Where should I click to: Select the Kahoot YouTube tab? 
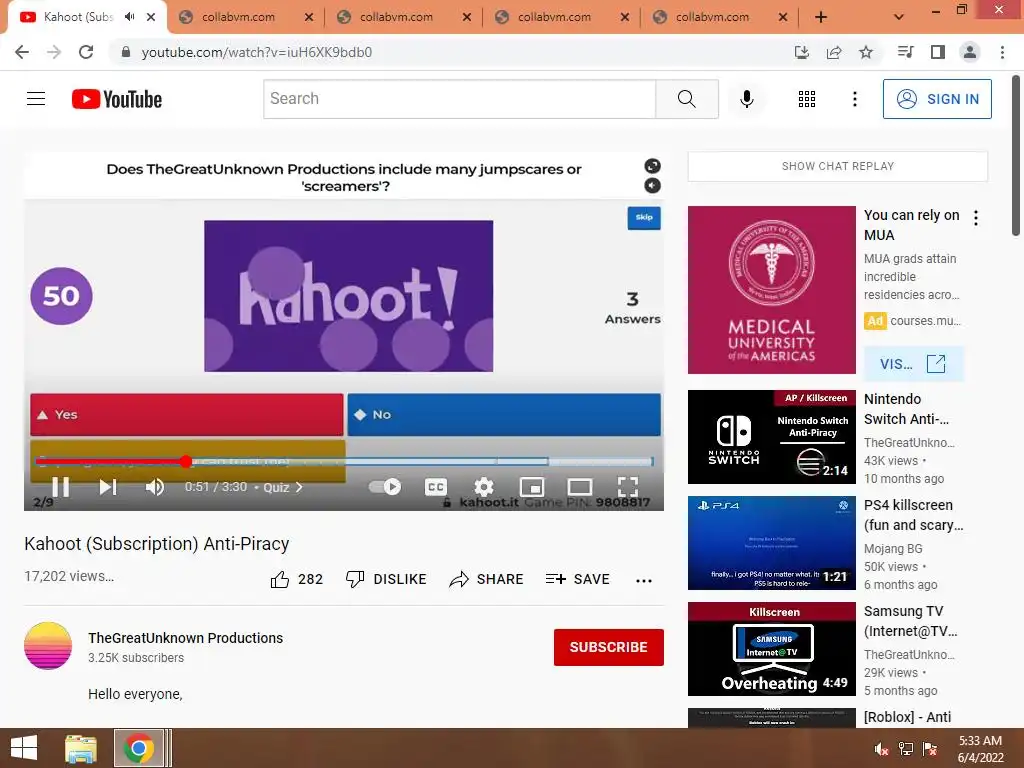78,17
